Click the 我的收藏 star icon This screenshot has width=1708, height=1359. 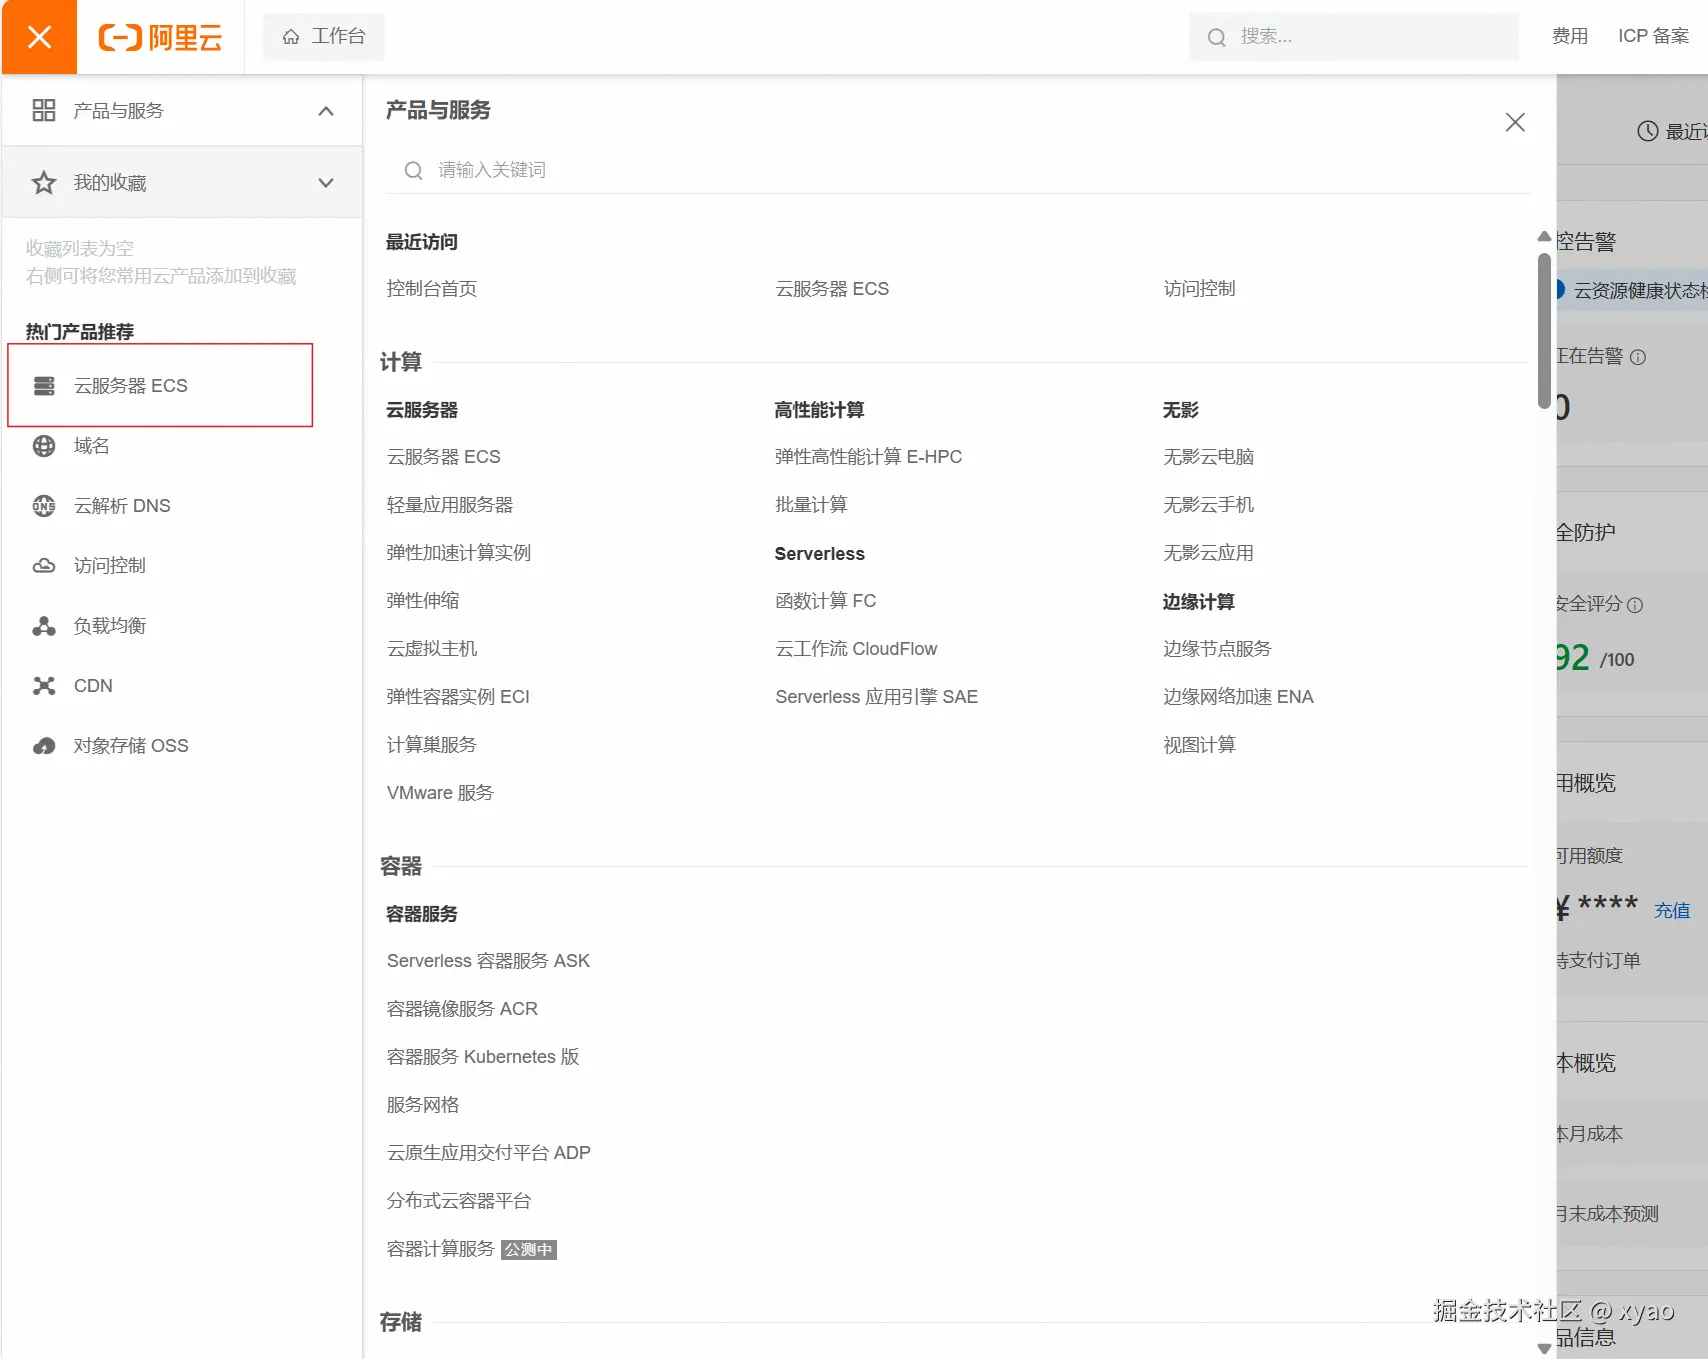[44, 182]
